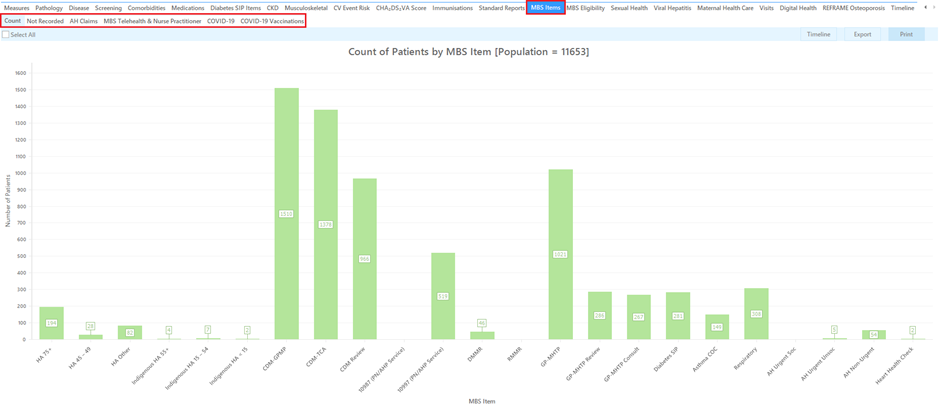Switch to the Pathology tab

(x=49, y=8)
